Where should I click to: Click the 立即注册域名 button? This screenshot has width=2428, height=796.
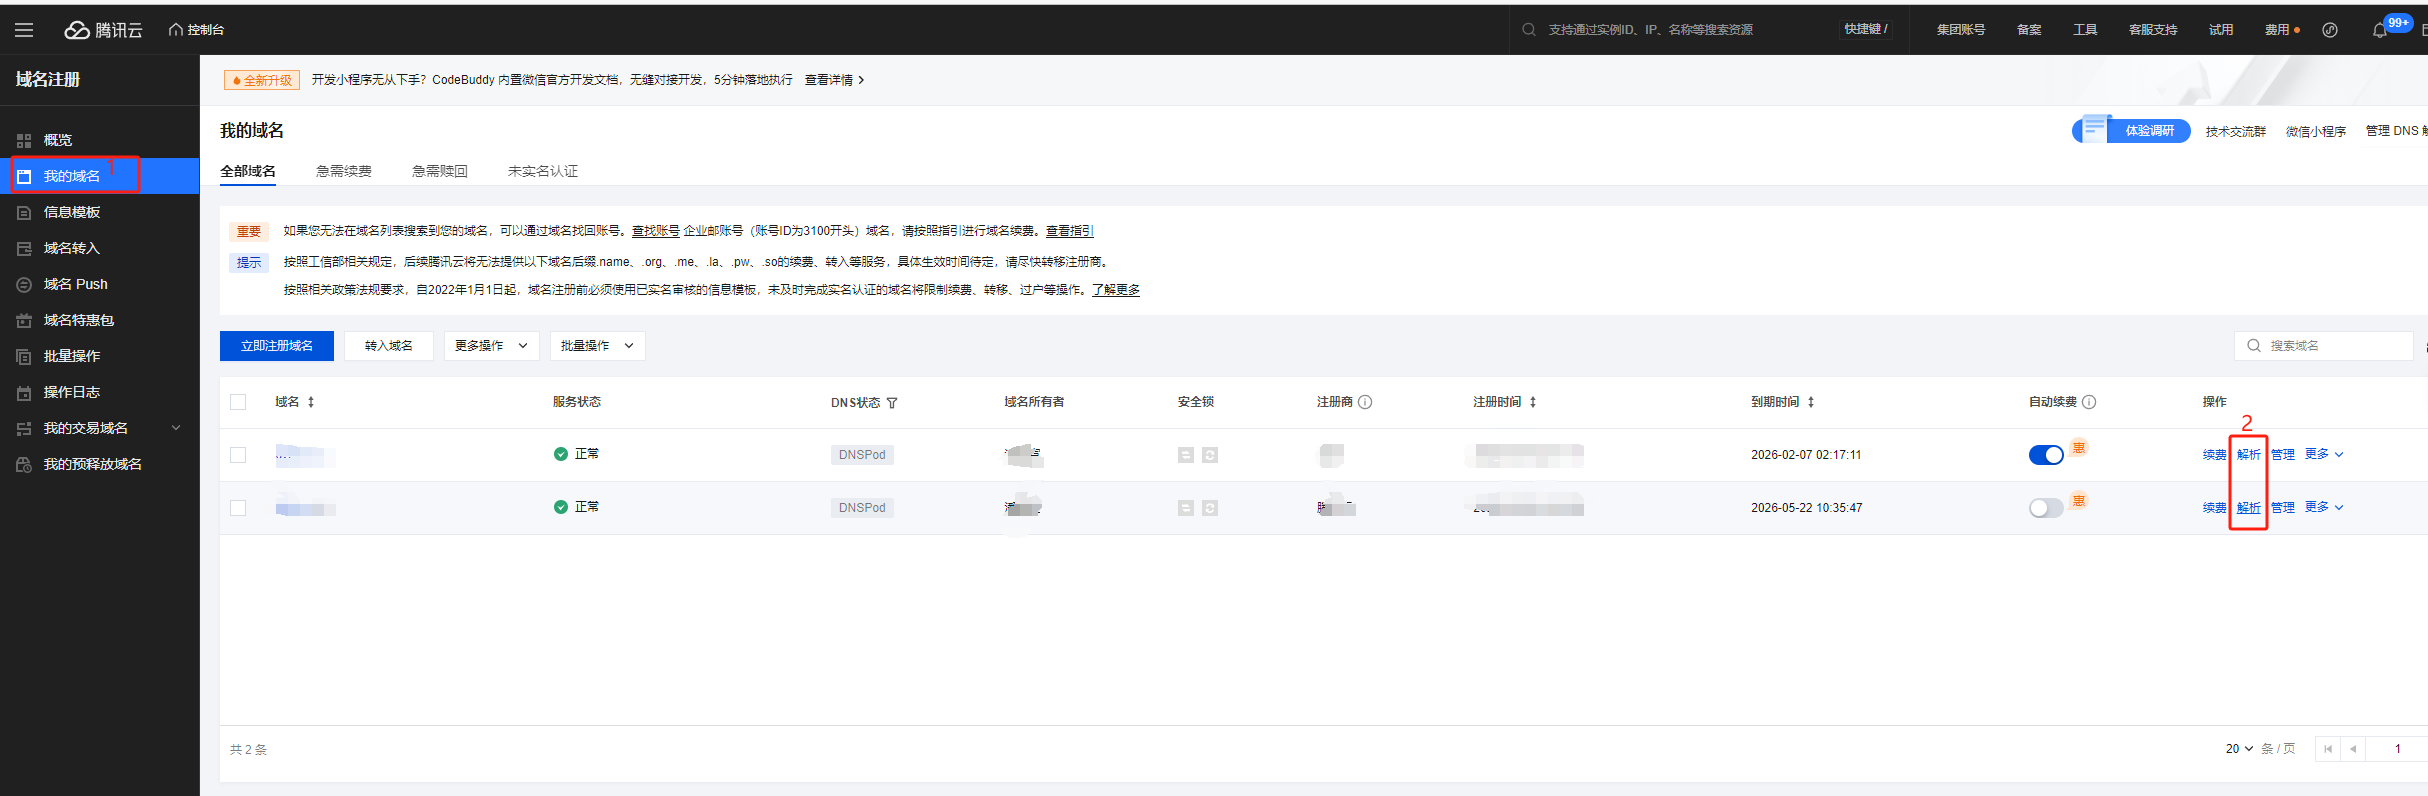click(x=277, y=346)
